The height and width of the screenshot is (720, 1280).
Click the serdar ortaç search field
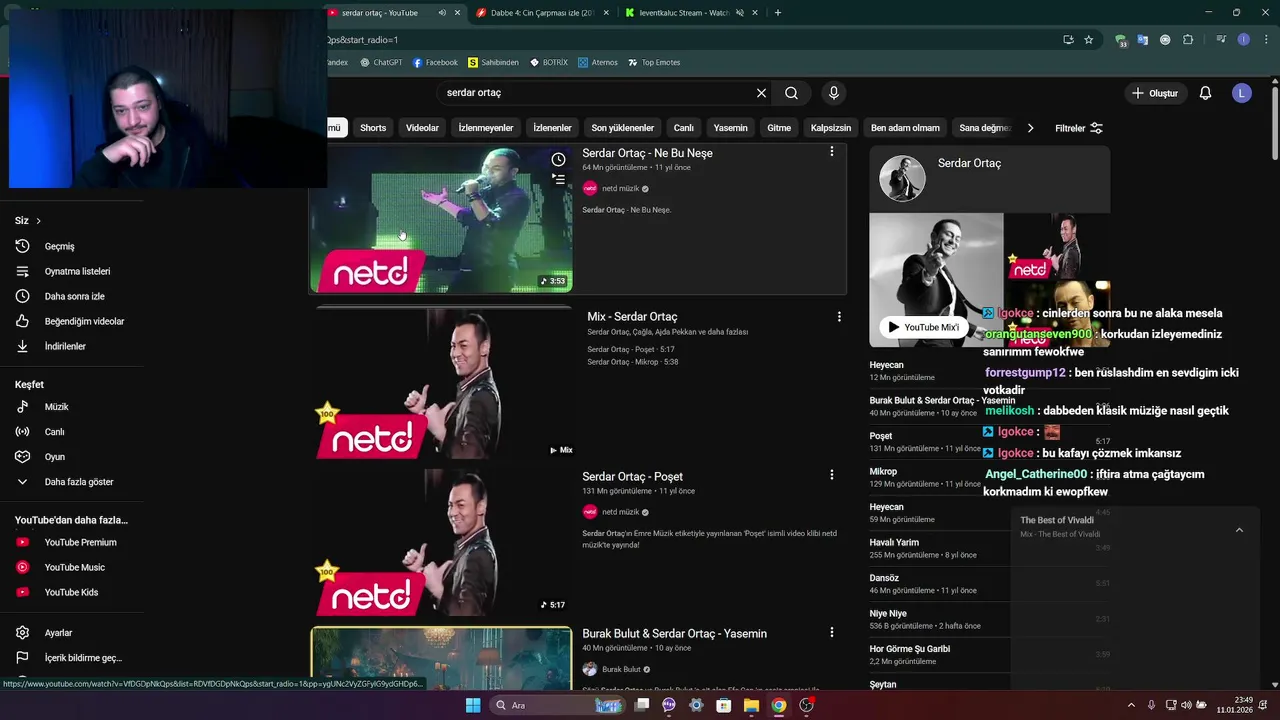coord(595,93)
